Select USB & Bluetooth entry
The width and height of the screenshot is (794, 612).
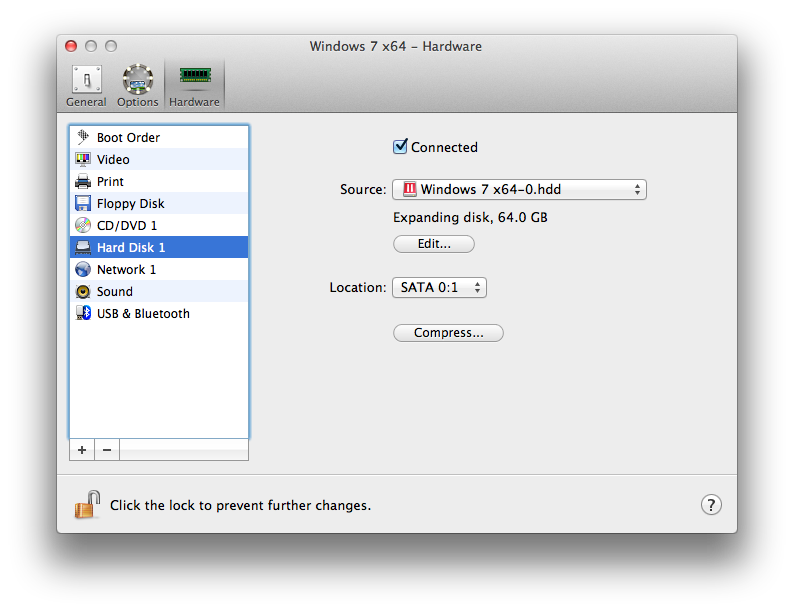(159, 313)
